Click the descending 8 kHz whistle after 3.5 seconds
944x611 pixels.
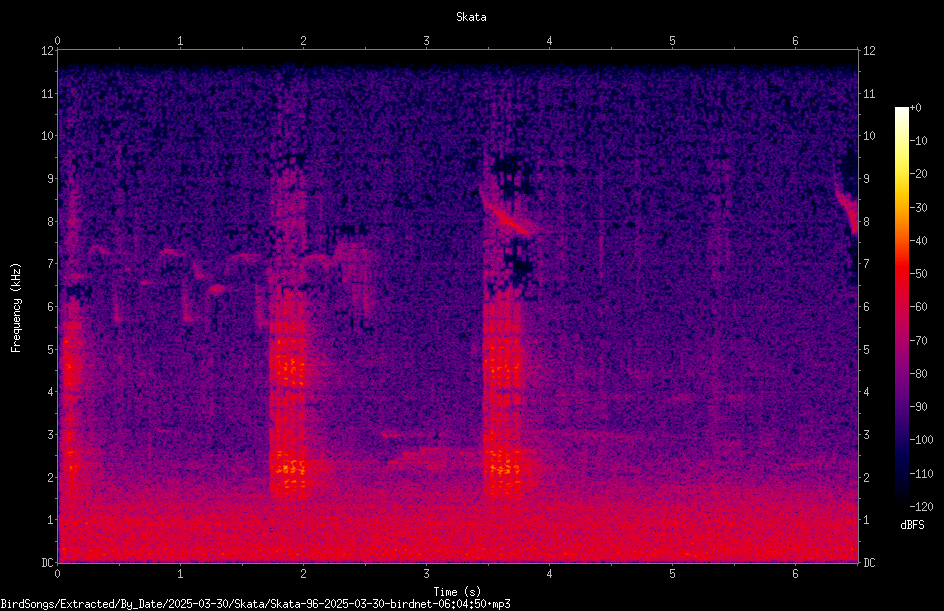[505, 213]
